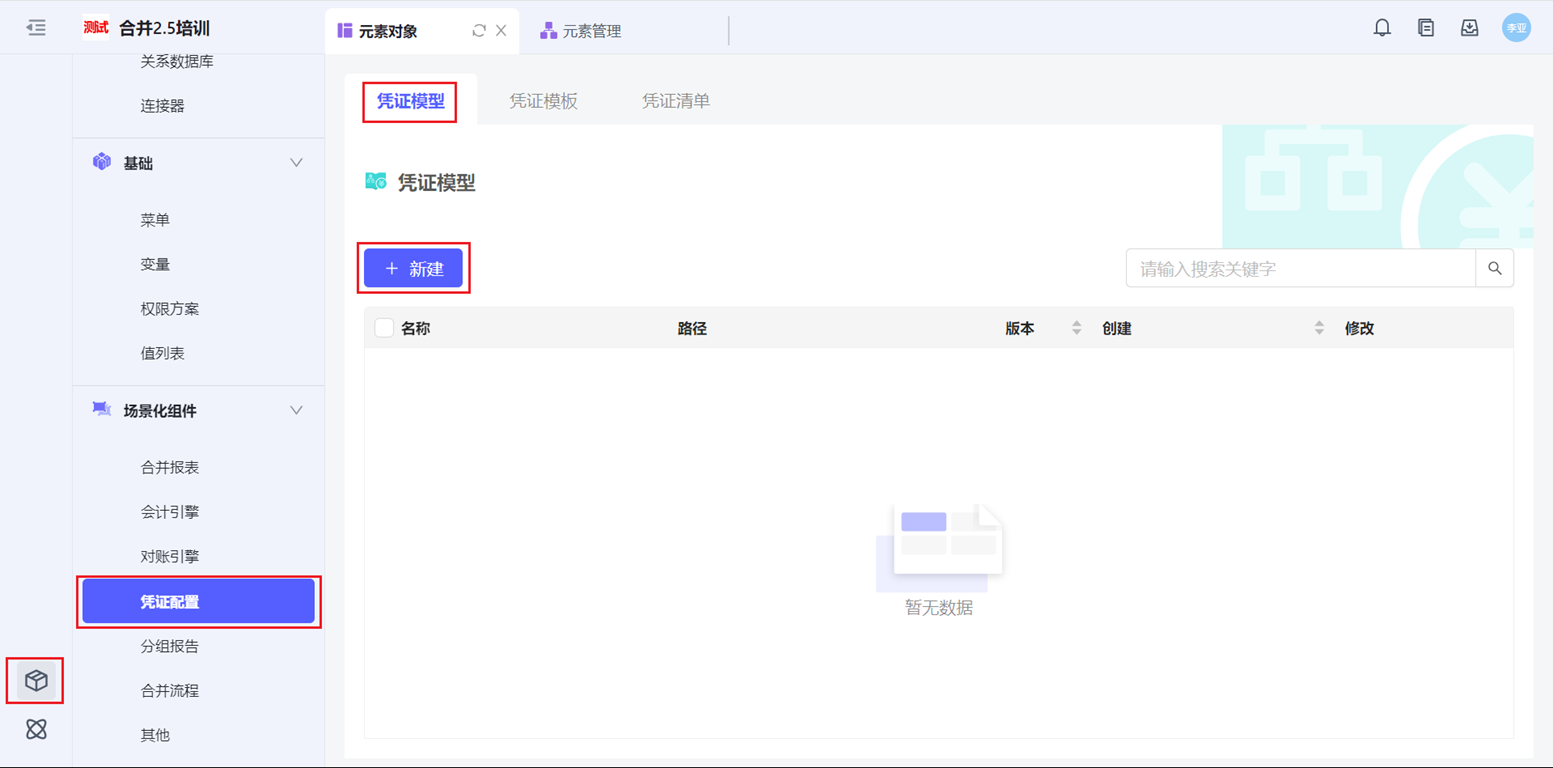Click the search magnifier icon
Screen dimensions: 1553x768
coord(1494,268)
